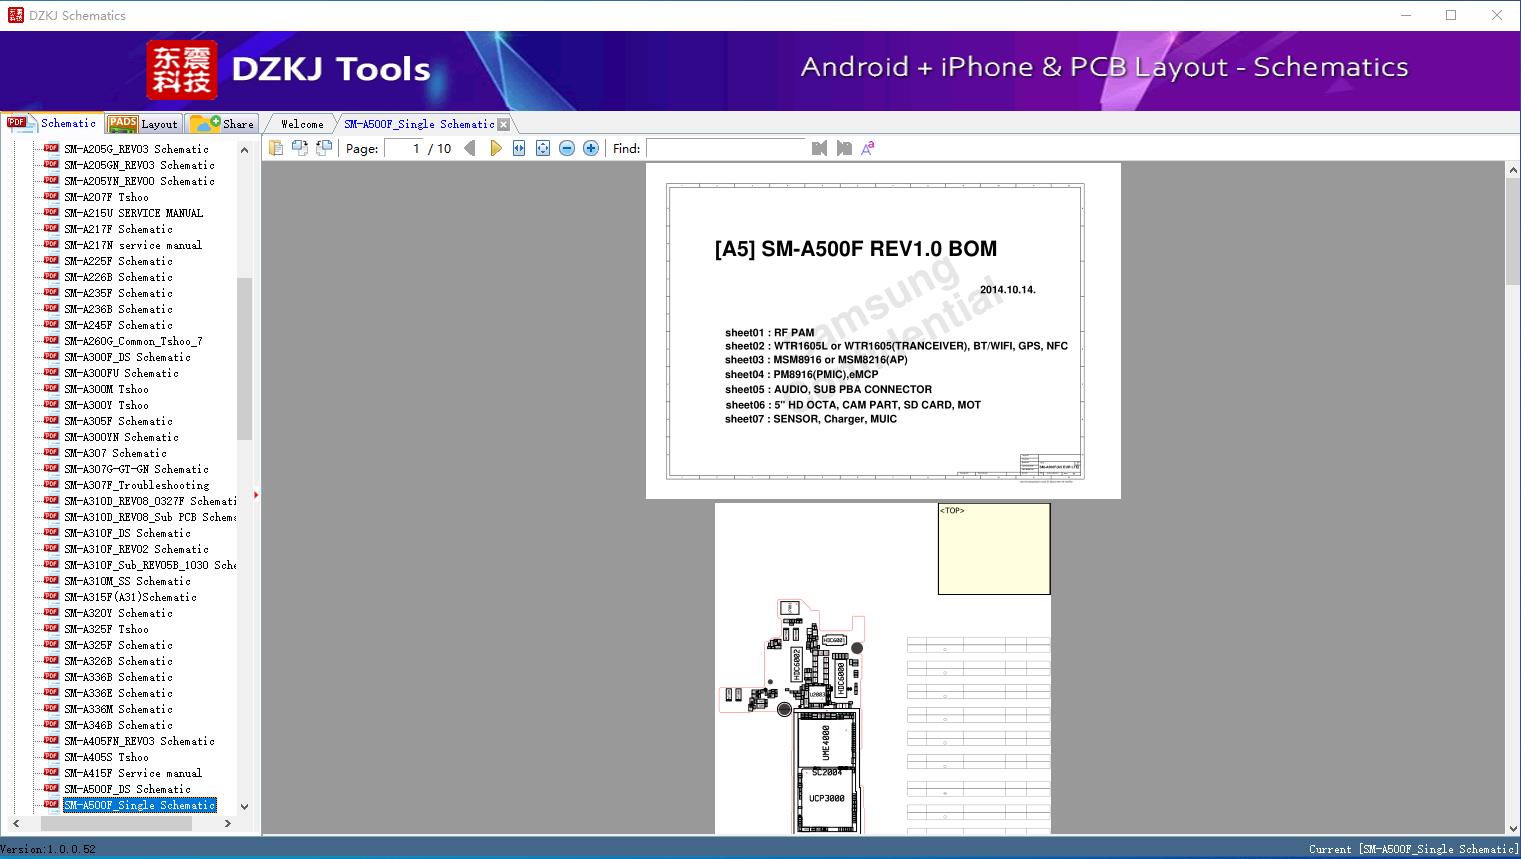Select SM-A500F_DS Schematic
This screenshot has height=859, width=1521.
pos(127,789)
